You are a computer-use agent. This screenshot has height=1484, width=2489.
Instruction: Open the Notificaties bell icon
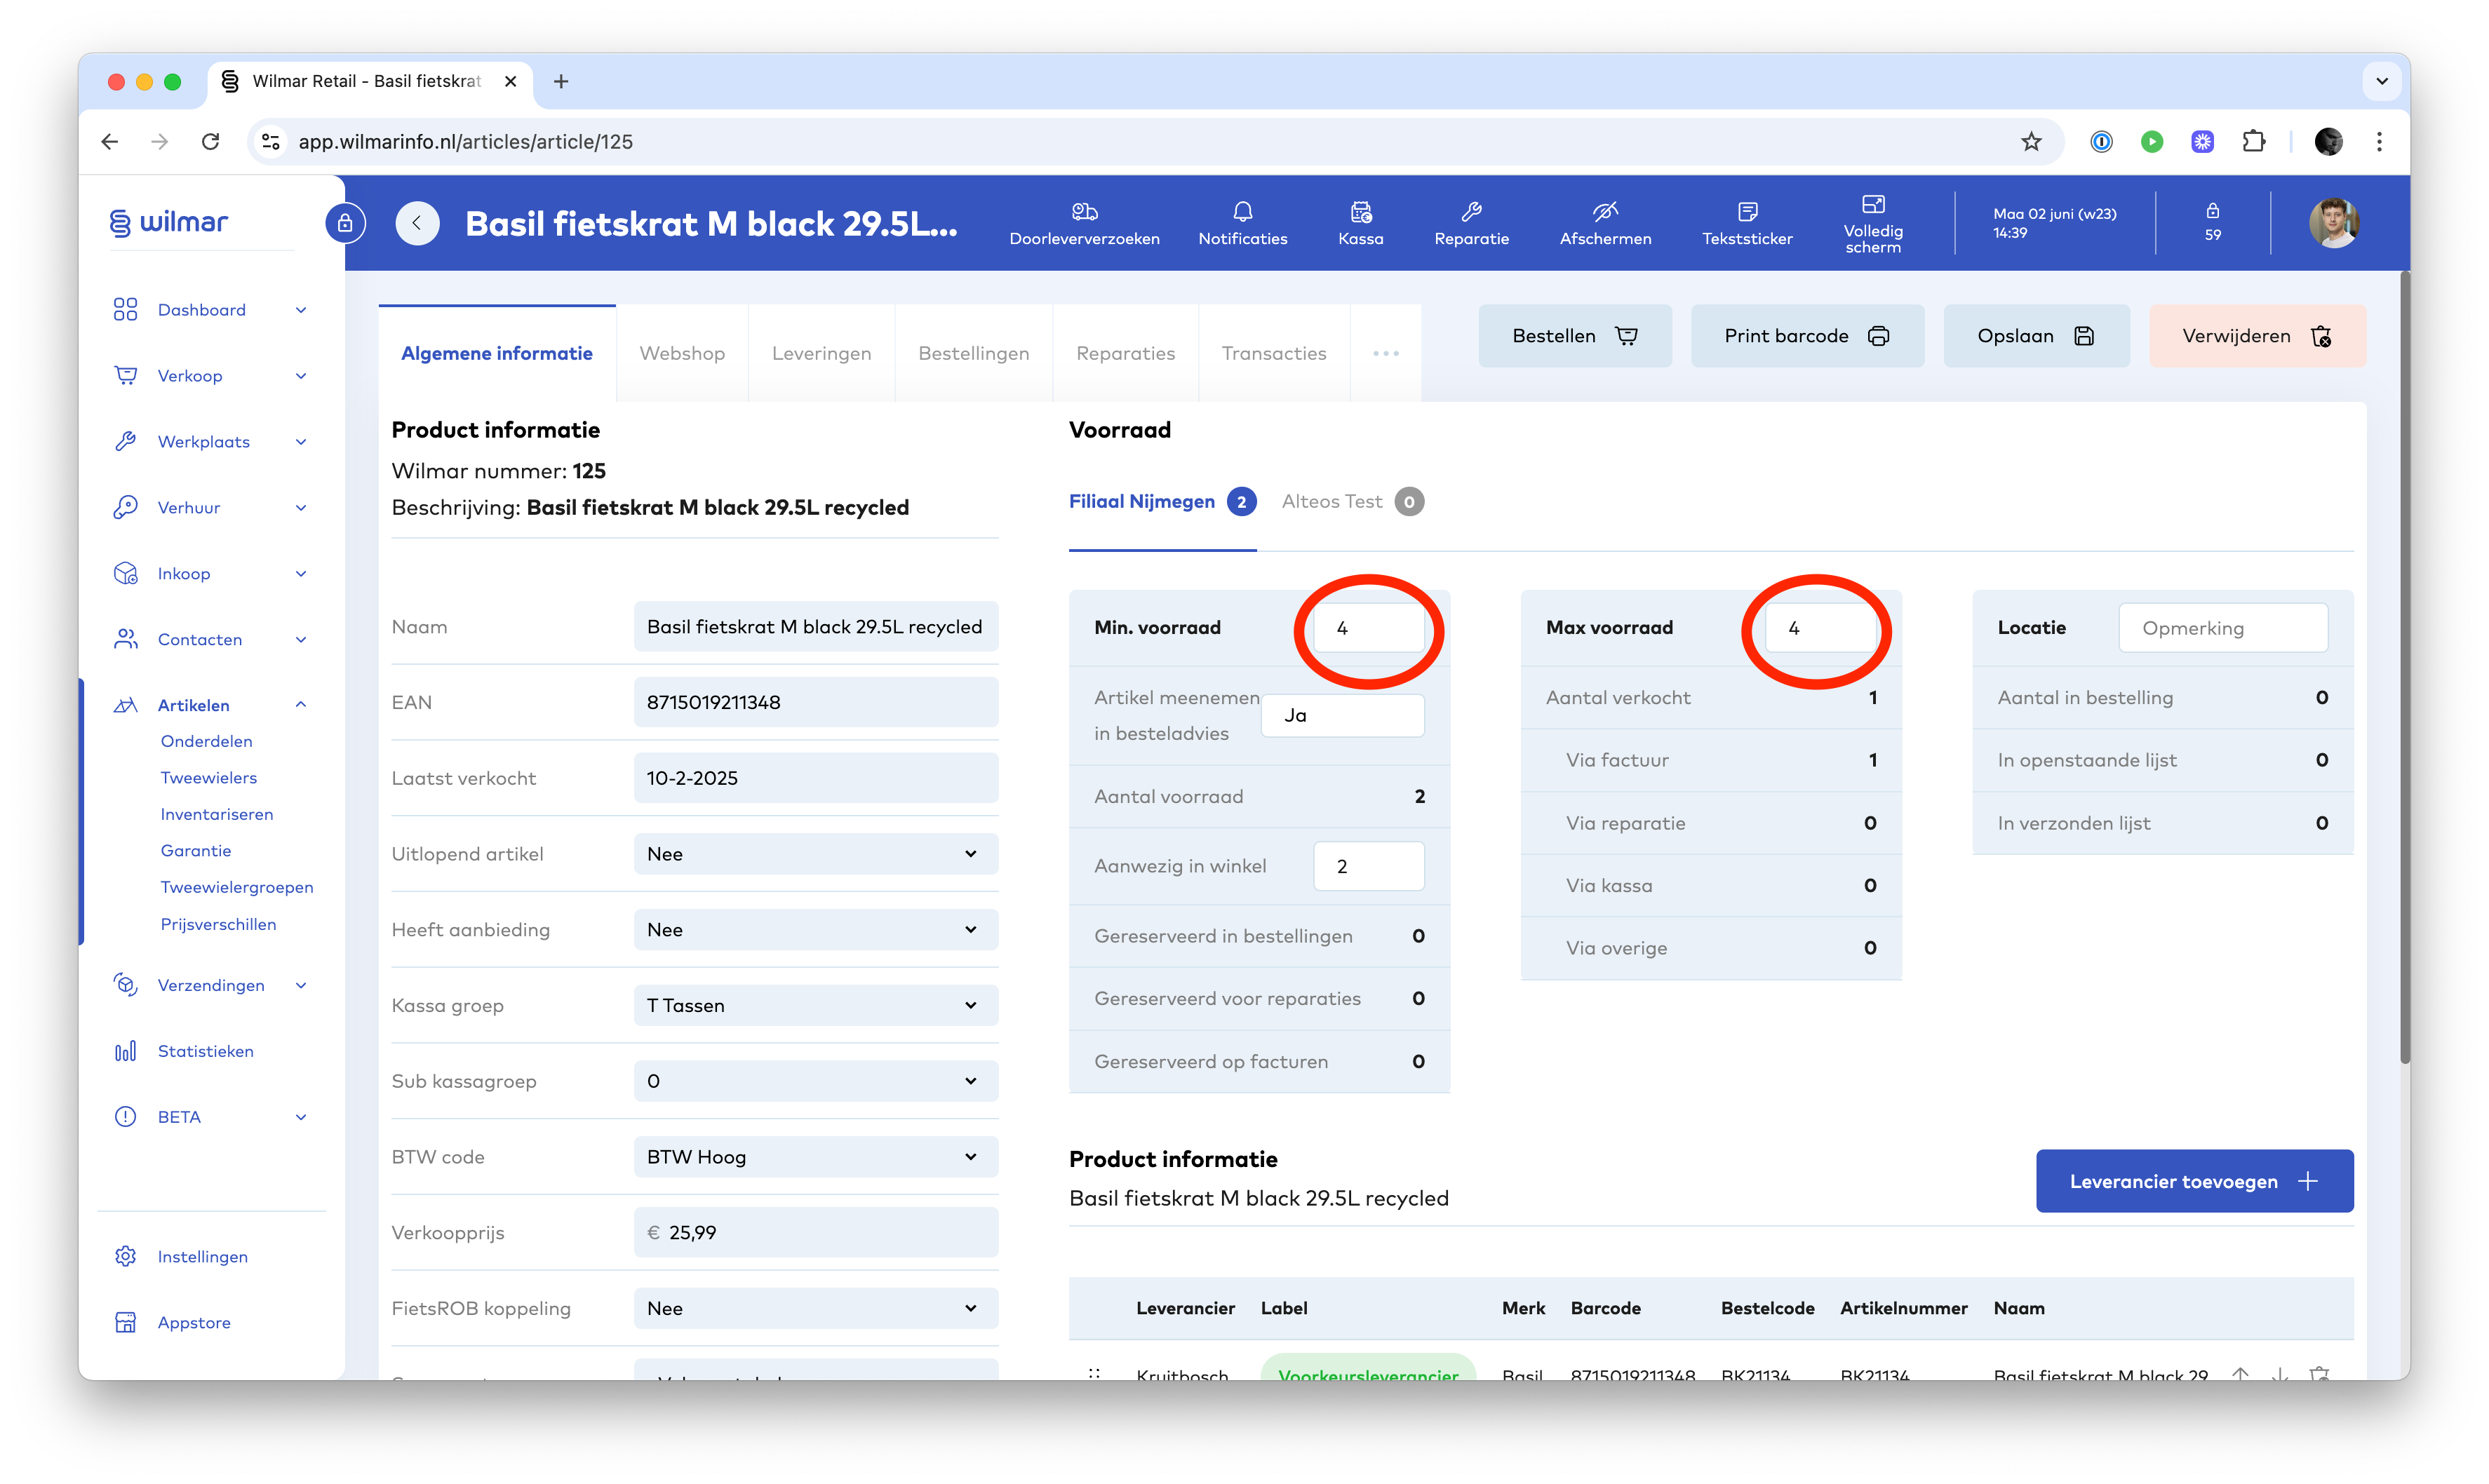[1242, 212]
